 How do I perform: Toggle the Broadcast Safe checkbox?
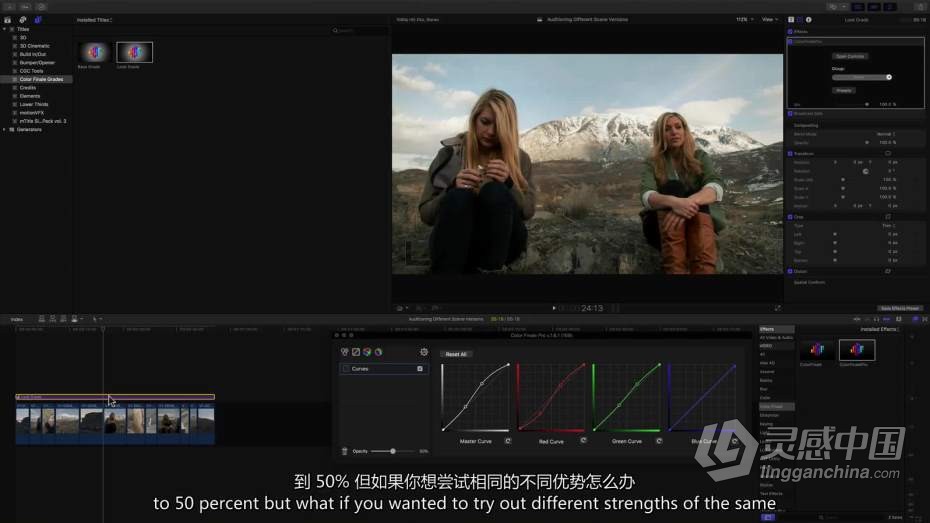click(790, 113)
